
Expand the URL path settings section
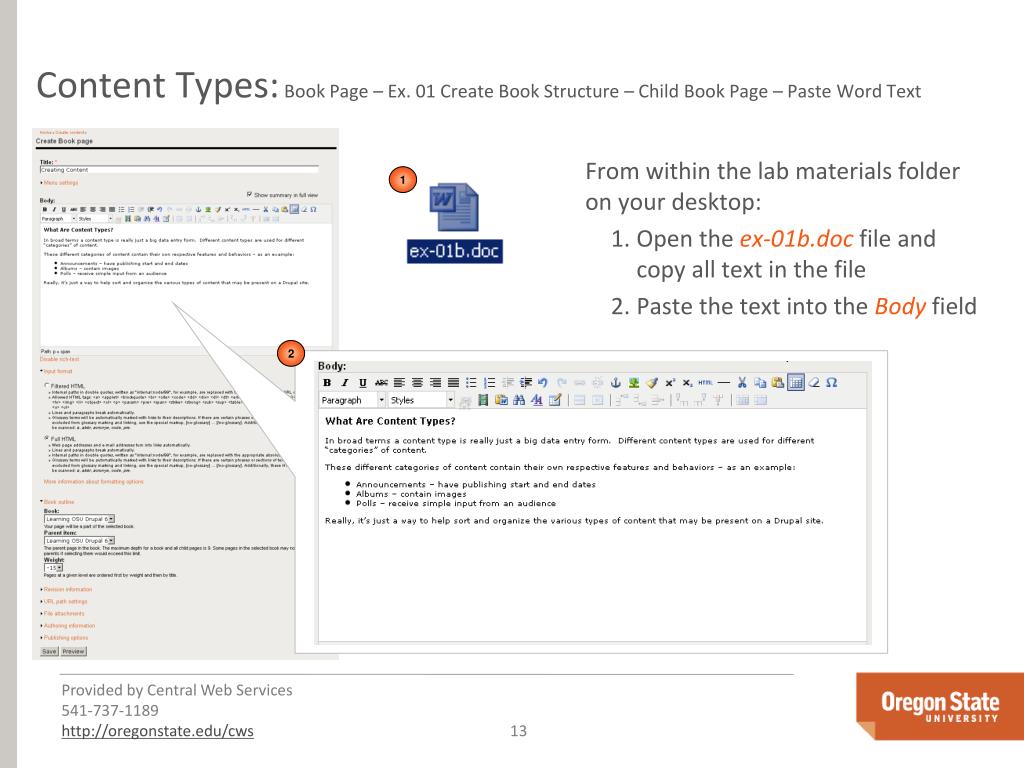(65, 601)
